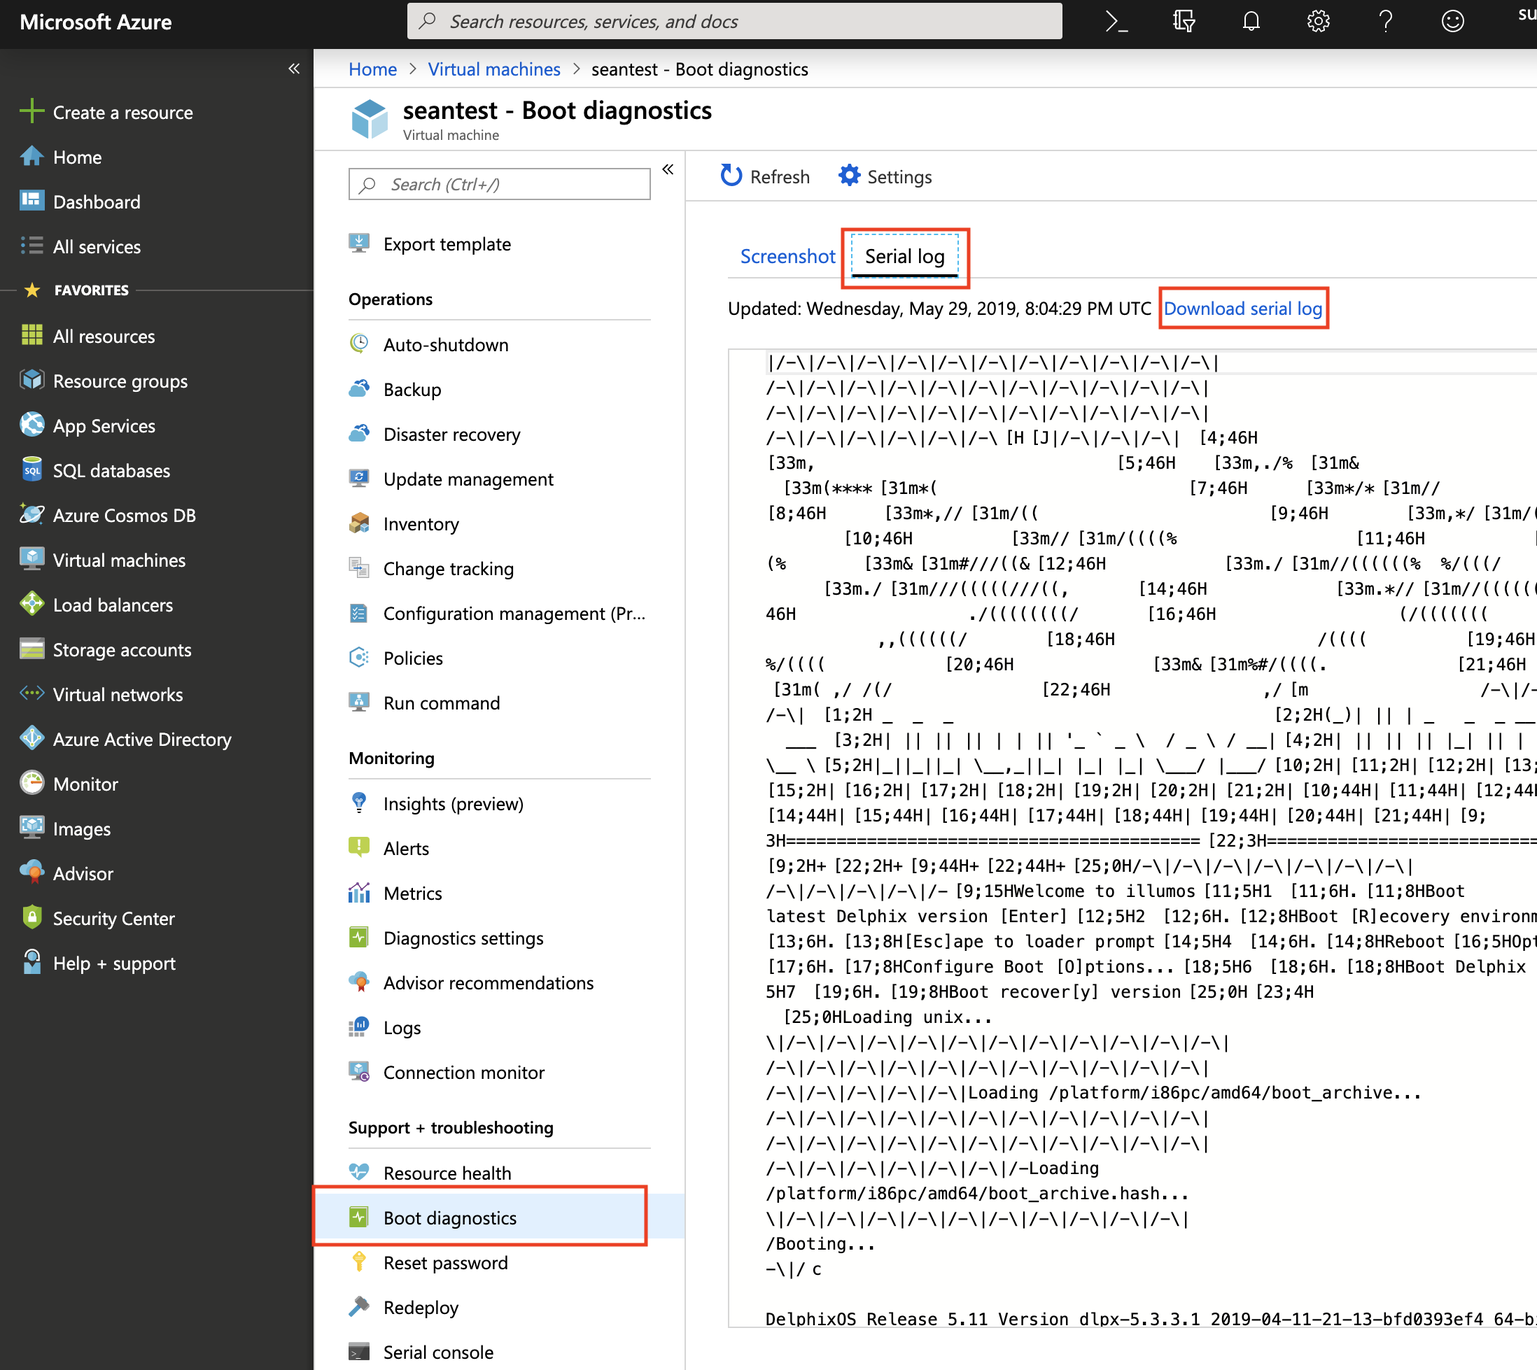Collapse the seantest blade menu

pos(668,170)
